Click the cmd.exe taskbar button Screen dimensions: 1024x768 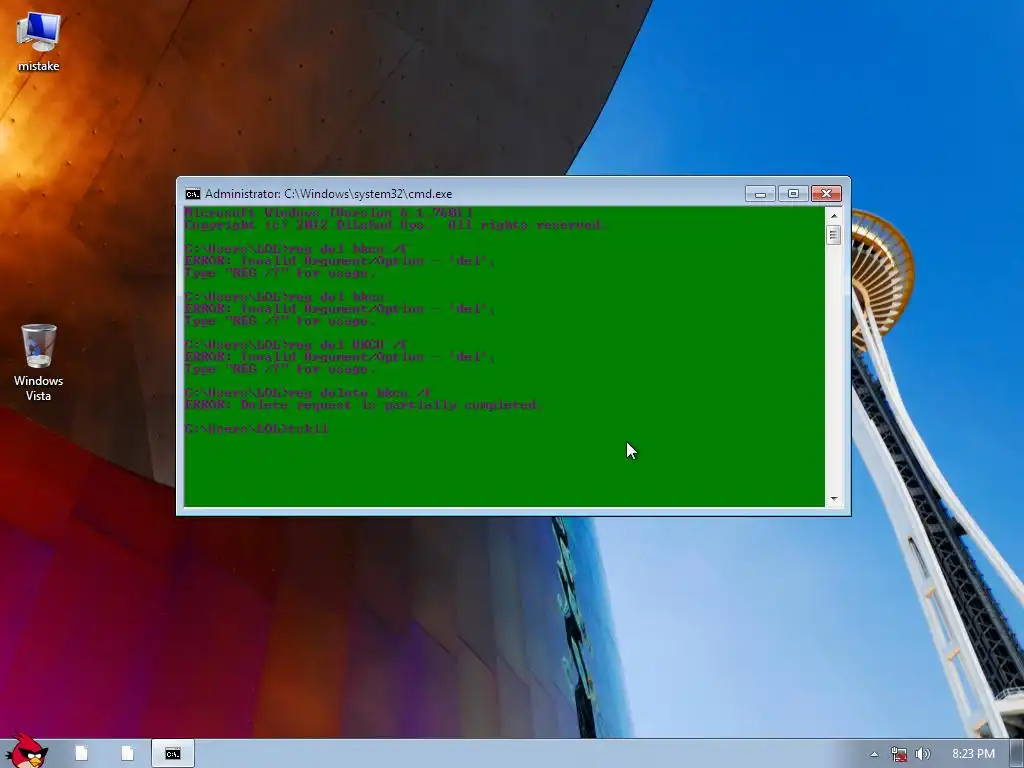click(172, 754)
